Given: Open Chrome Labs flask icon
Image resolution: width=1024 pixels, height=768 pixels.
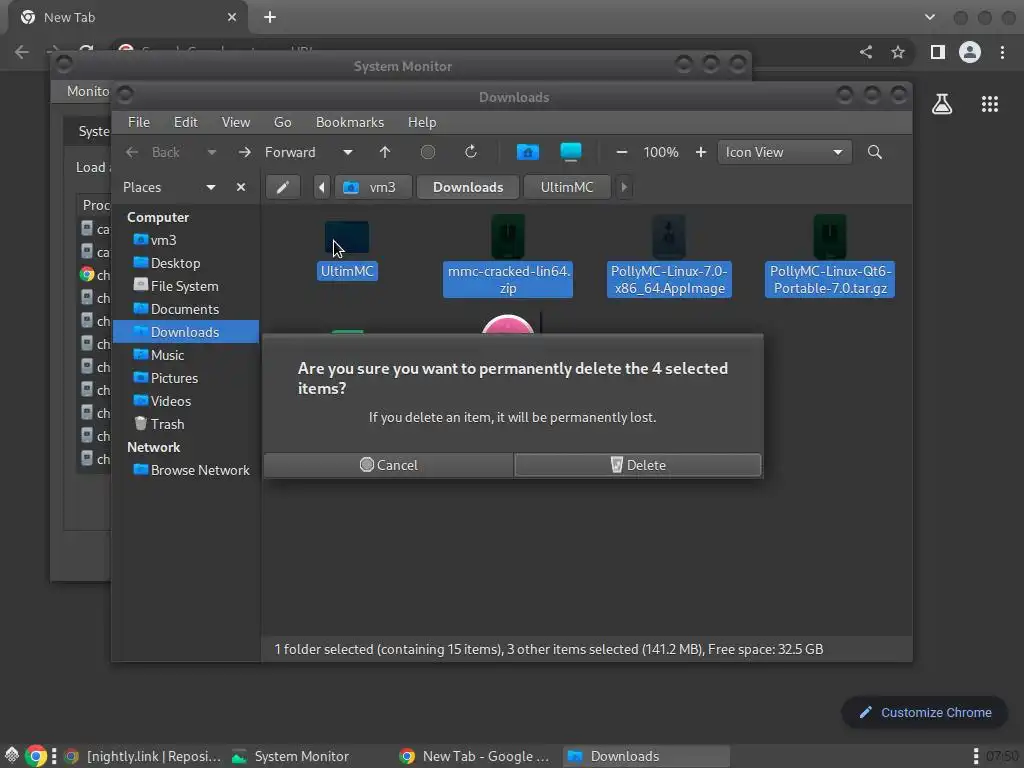Looking at the screenshot, I should [942, 104].
